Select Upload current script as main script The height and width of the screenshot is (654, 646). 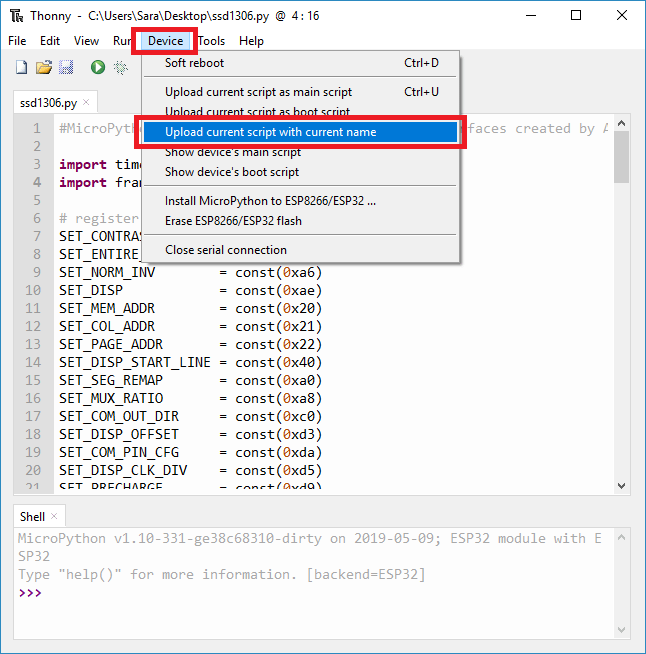click(x=258, y=92)
